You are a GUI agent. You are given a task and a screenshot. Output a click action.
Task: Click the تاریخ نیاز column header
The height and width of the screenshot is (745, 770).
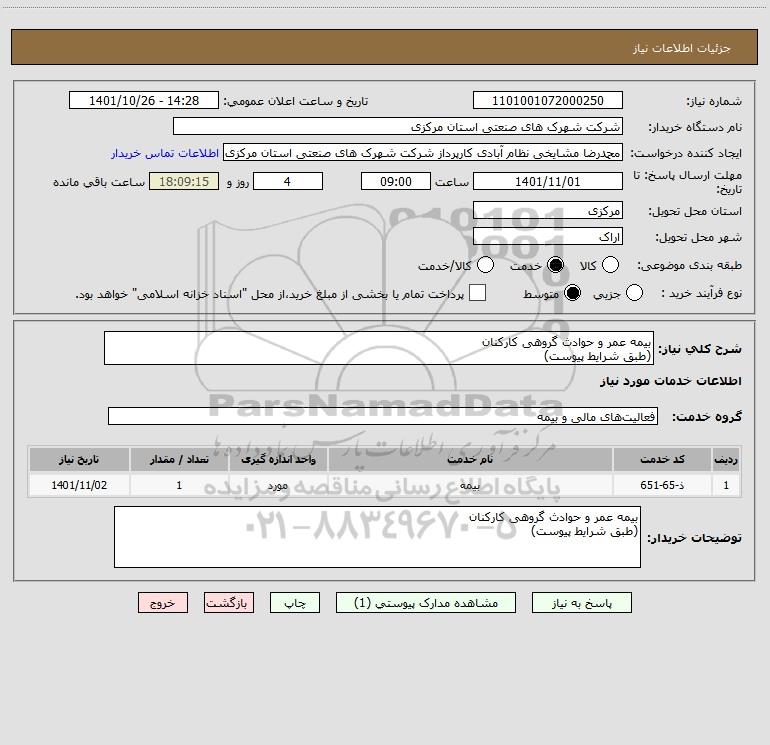point(79,460)
